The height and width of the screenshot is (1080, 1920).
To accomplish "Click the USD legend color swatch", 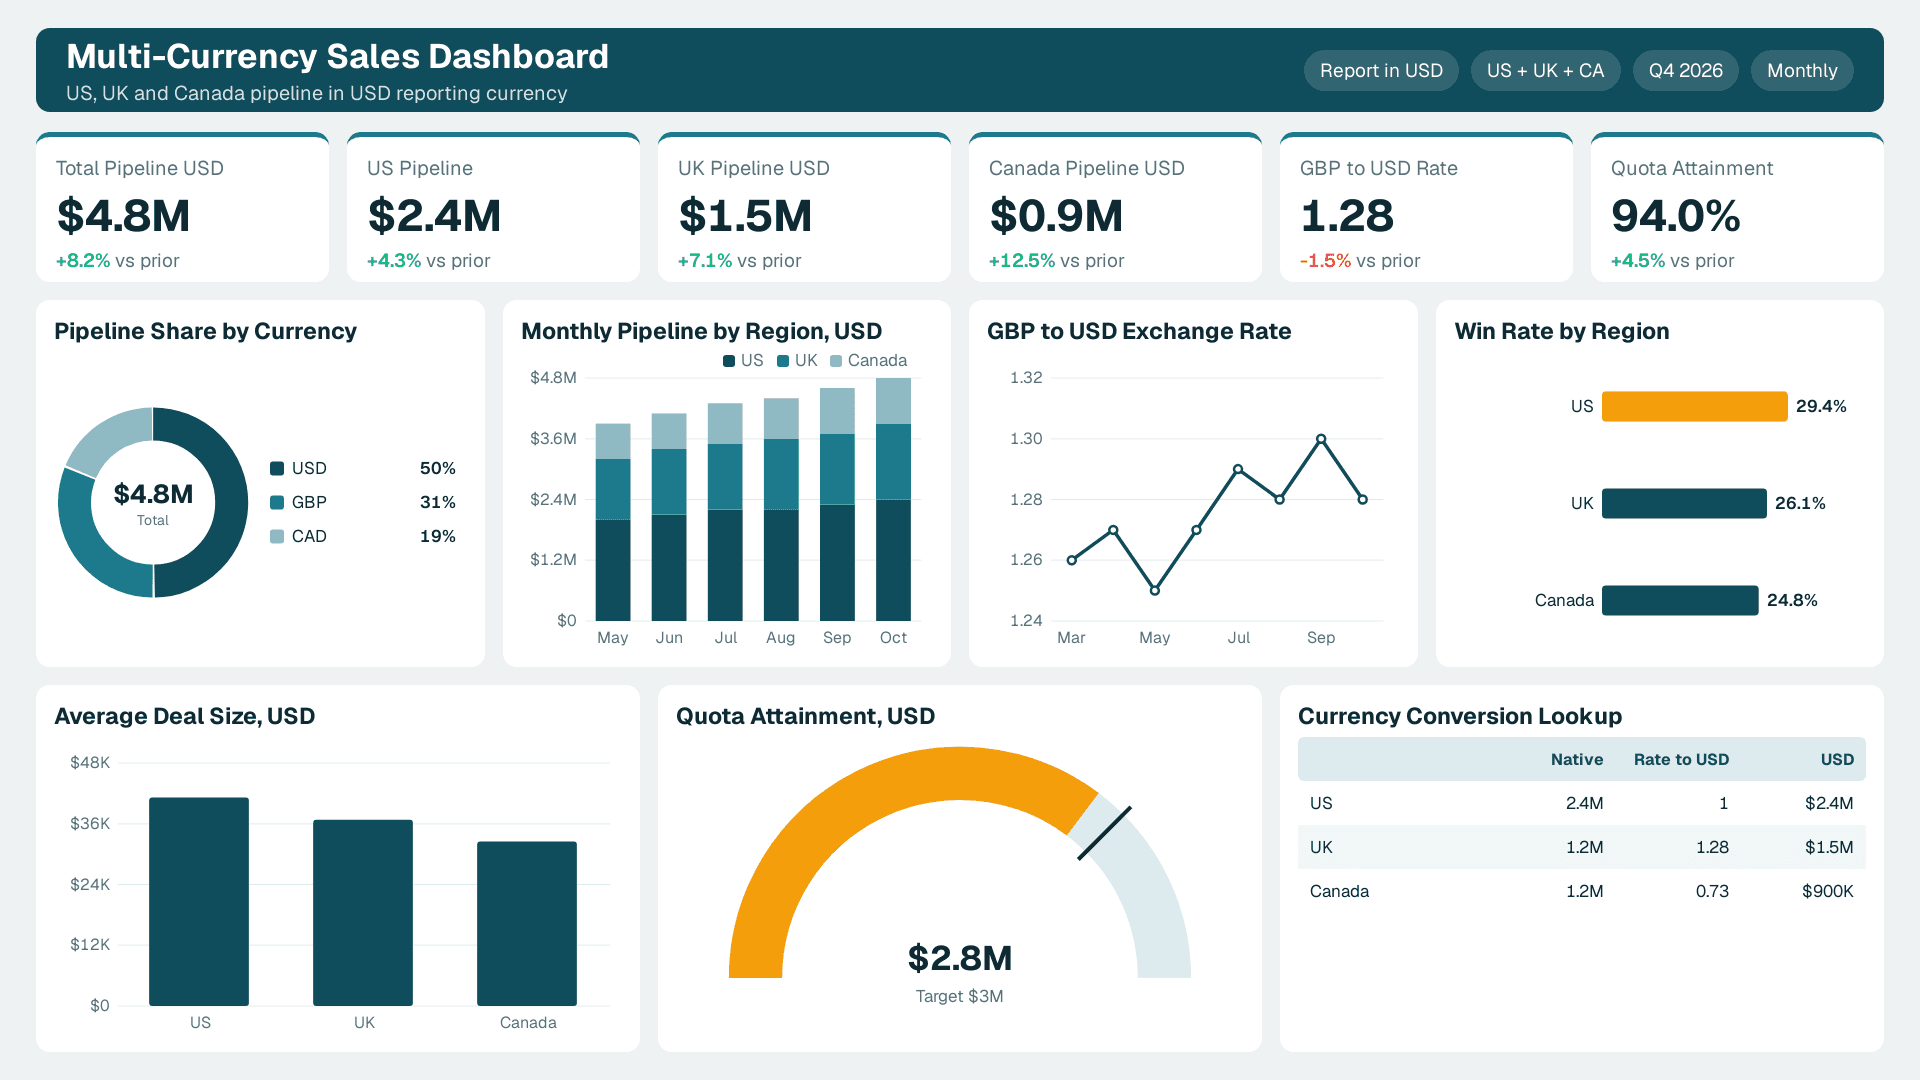I will pyautogui.click(x=277, y=468).
